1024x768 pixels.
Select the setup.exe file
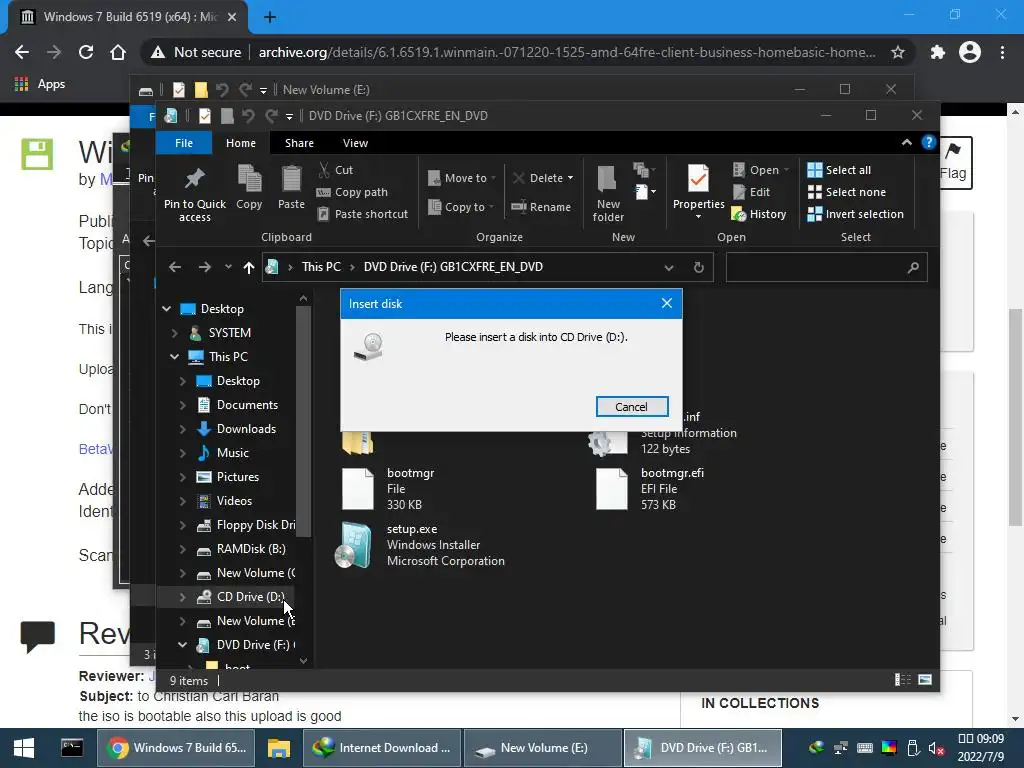click(421, 545)
